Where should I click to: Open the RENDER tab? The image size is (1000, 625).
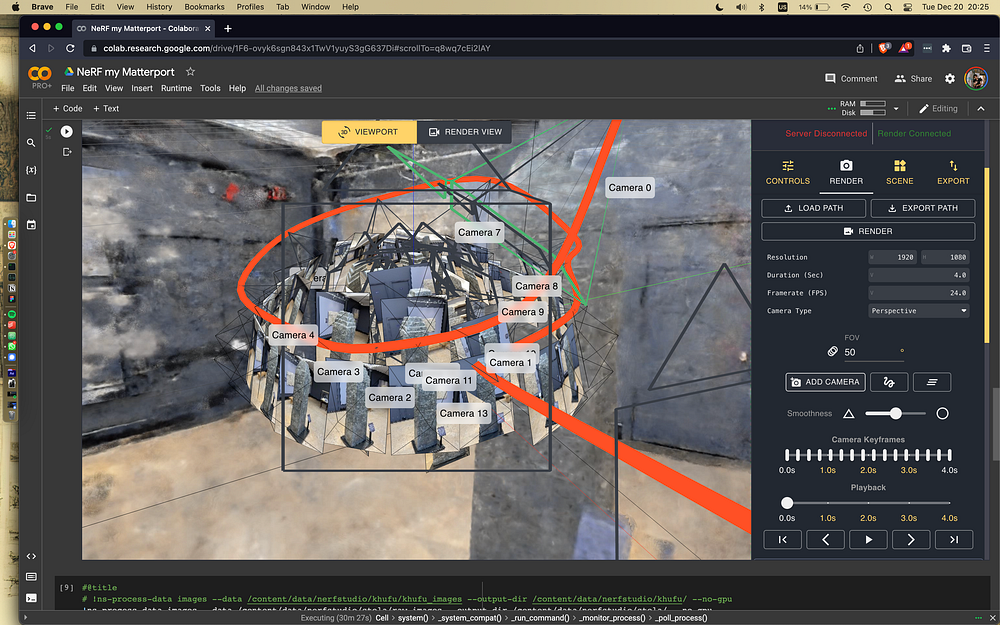click(846, 173)
